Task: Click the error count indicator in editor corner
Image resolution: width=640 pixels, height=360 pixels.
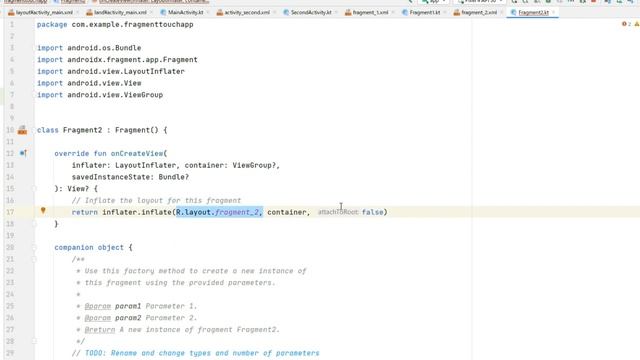Action: (627, 24)
